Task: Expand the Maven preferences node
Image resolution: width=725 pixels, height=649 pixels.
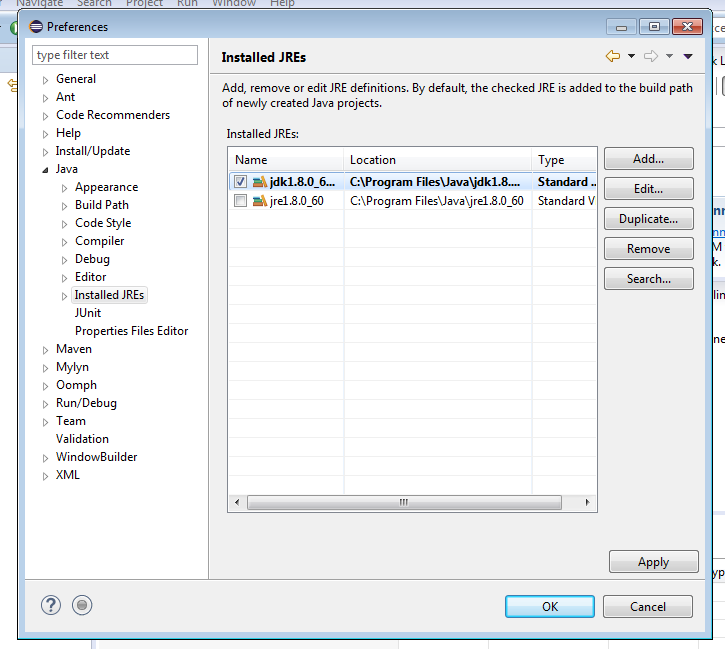Action: 45,350
